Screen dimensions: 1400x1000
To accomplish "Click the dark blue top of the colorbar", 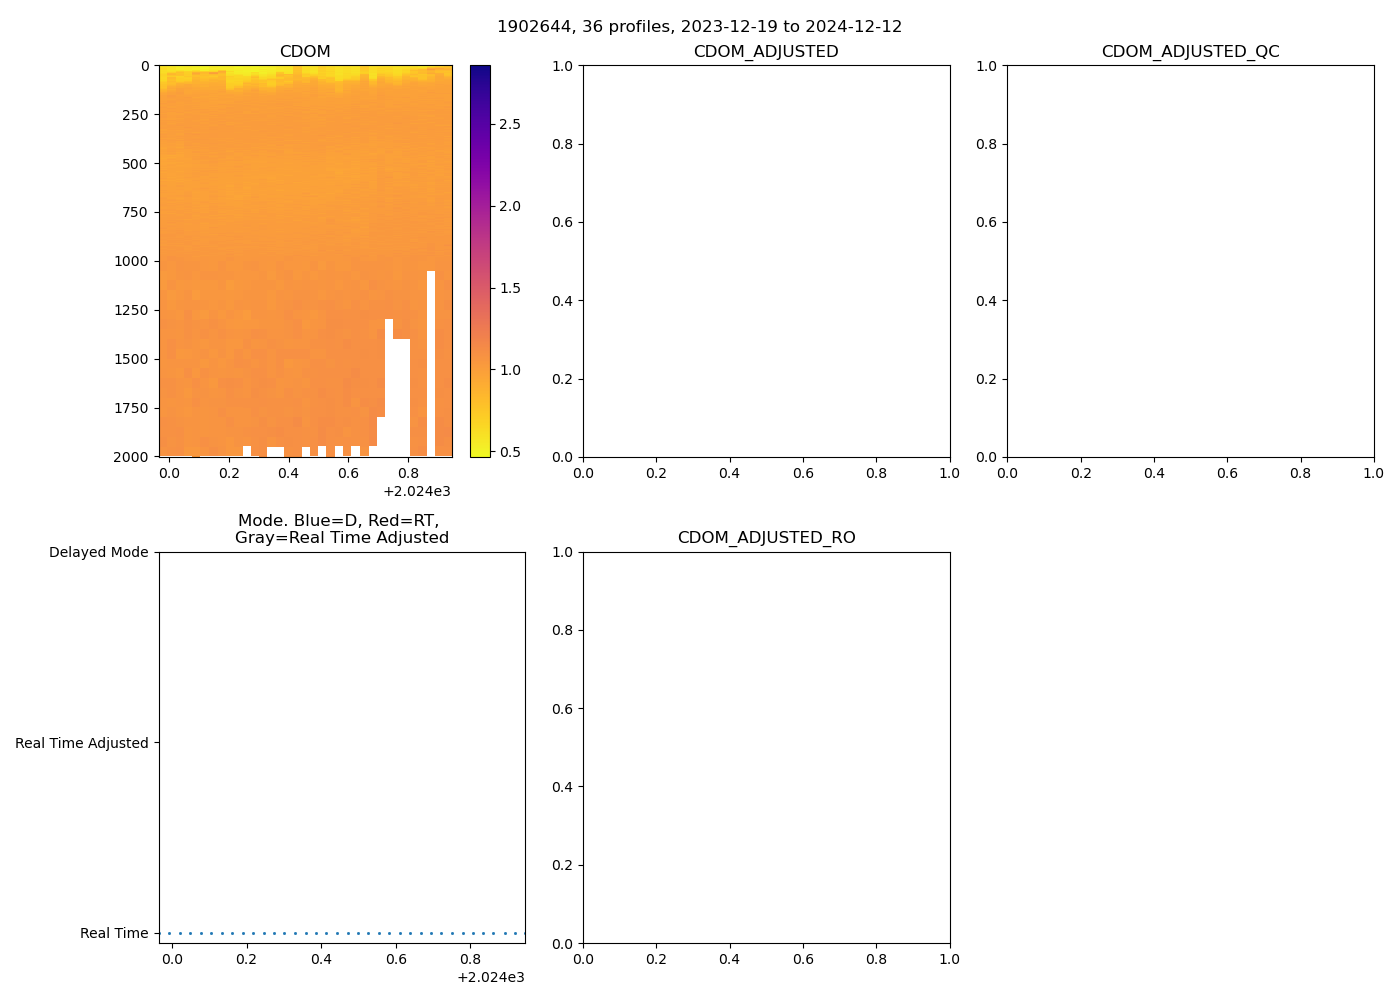I will tap(480, 72).
